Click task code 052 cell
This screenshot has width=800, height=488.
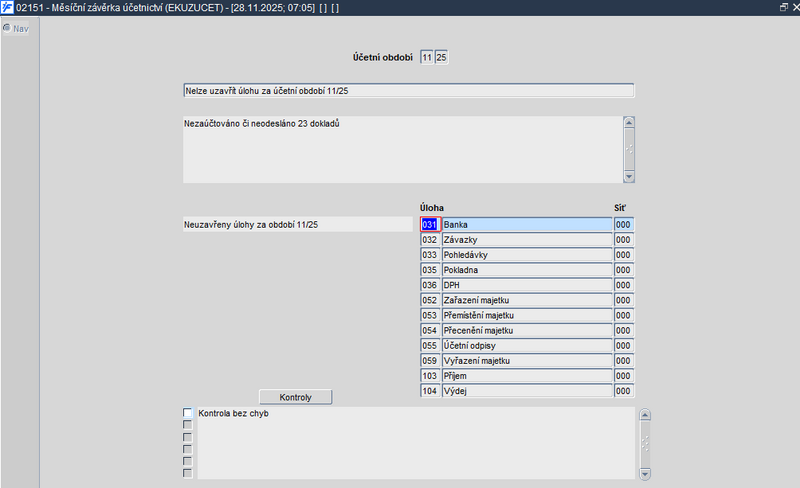point(430,300)
